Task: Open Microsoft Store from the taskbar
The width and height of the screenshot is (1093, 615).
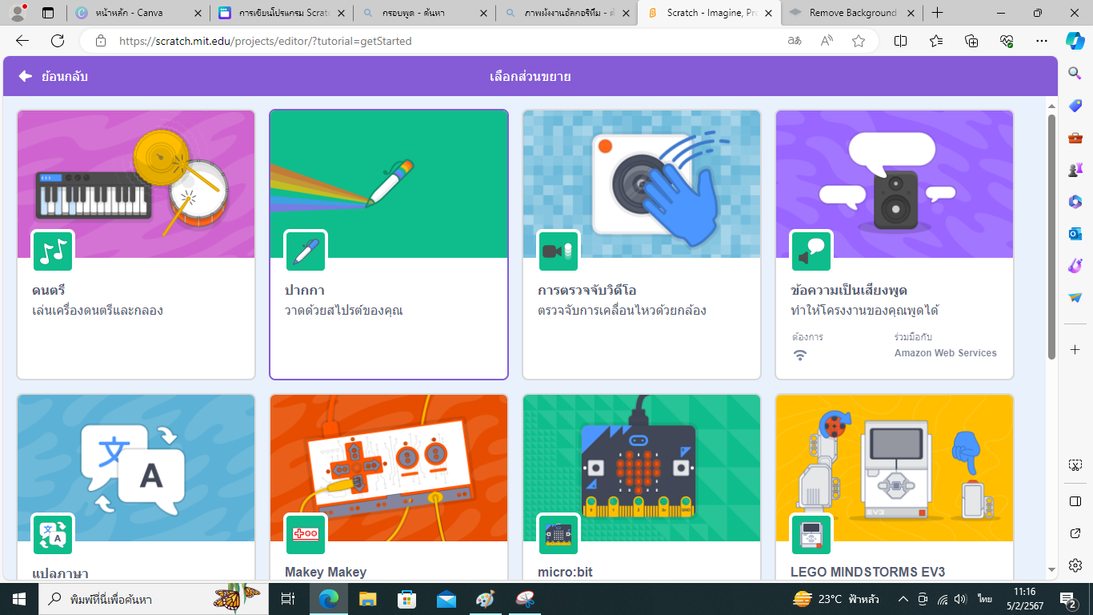Action: click(407, 599)
